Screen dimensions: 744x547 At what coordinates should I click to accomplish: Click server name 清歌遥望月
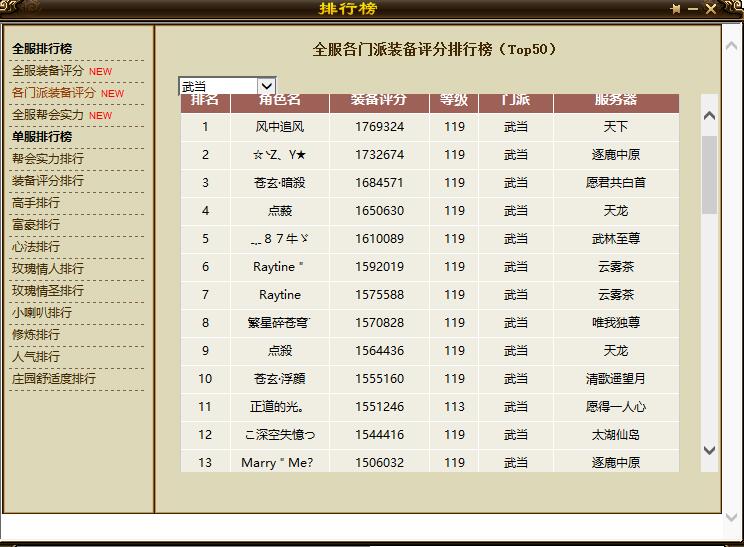pyautogui.click(x=616, y=379)
